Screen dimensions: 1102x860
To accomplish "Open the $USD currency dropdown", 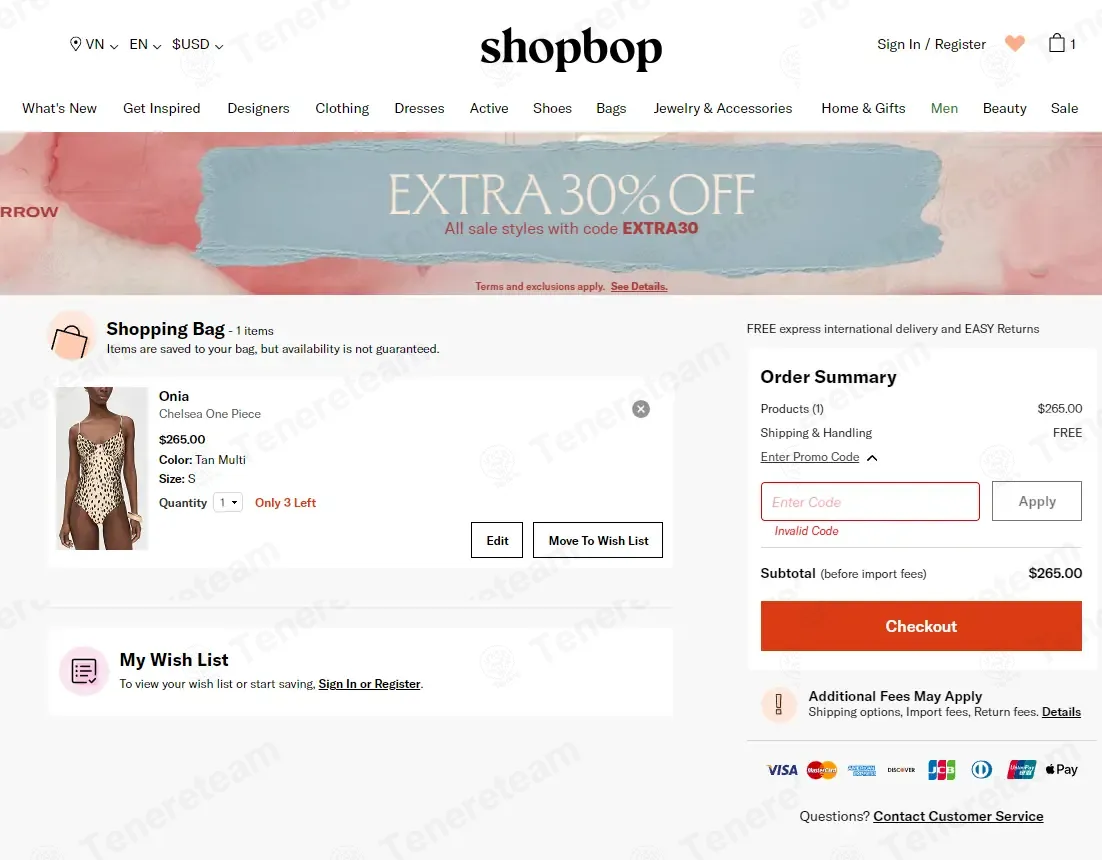I will [x=197, y=44].
